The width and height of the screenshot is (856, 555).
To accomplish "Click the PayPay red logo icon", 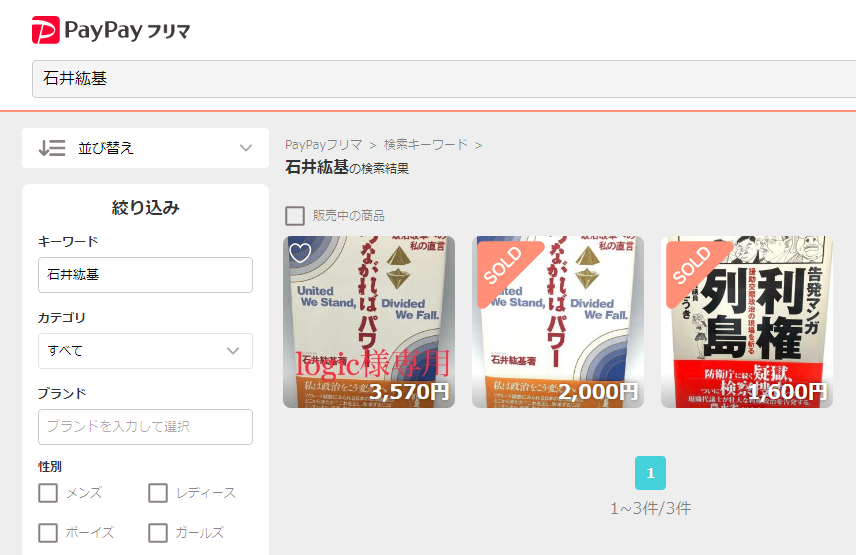I will (45, 29).
